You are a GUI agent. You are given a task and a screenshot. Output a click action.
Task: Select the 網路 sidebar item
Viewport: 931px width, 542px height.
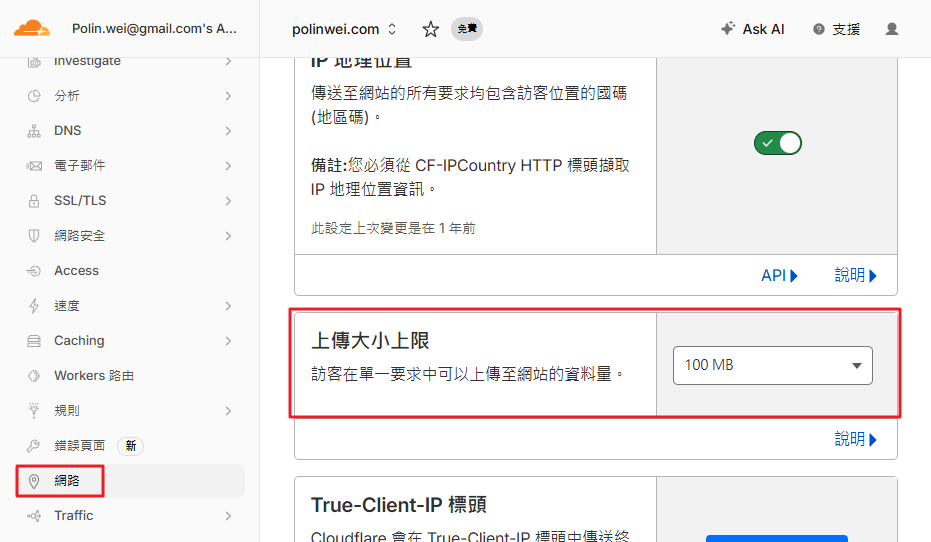[131, 481]
